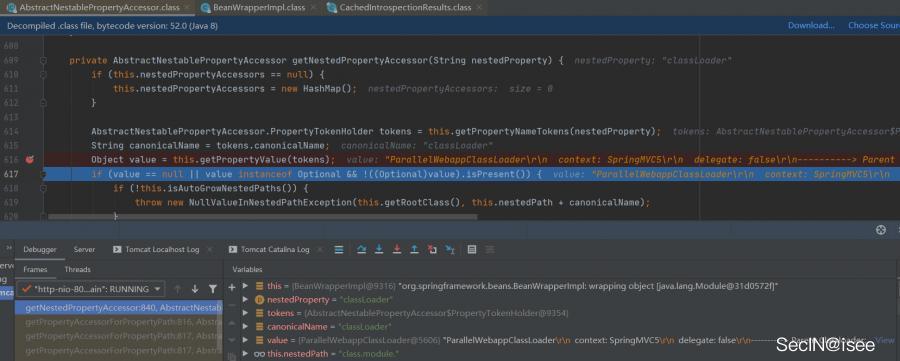Click fold end marker at line 612
Screen dimensions: 900x361
(43, 103)
